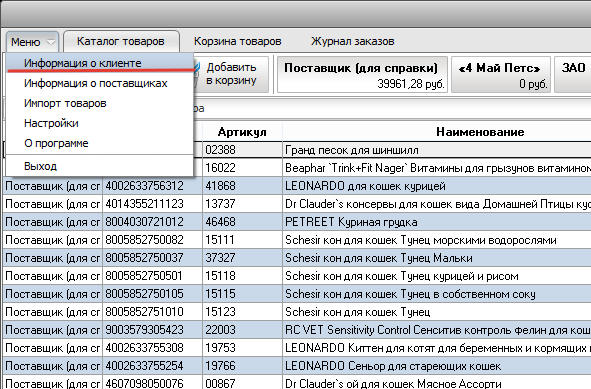Click barcode cell 4002633755308
This screenshot has height=389, width=591.
click(152, 348)
